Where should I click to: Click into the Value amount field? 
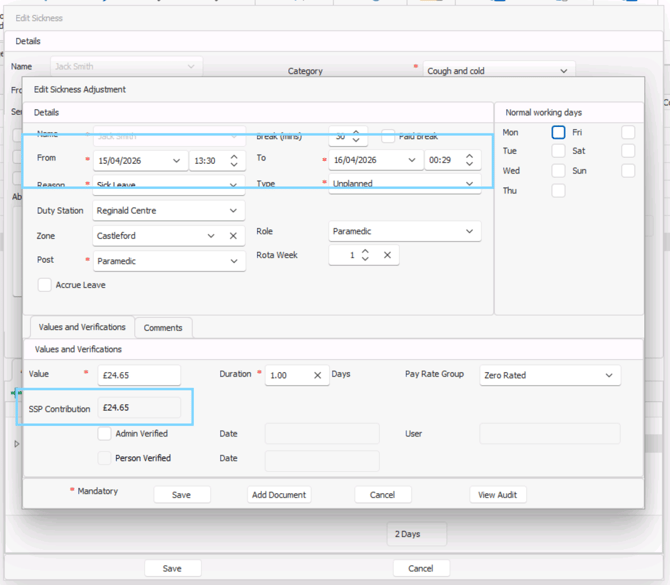pyautogui.click(x=139, y=375)
